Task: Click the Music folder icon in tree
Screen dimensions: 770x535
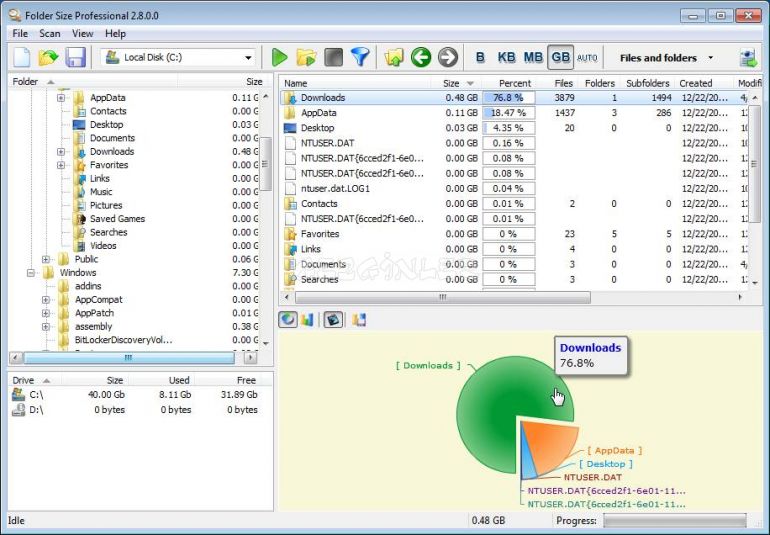Action: [79, 192]
